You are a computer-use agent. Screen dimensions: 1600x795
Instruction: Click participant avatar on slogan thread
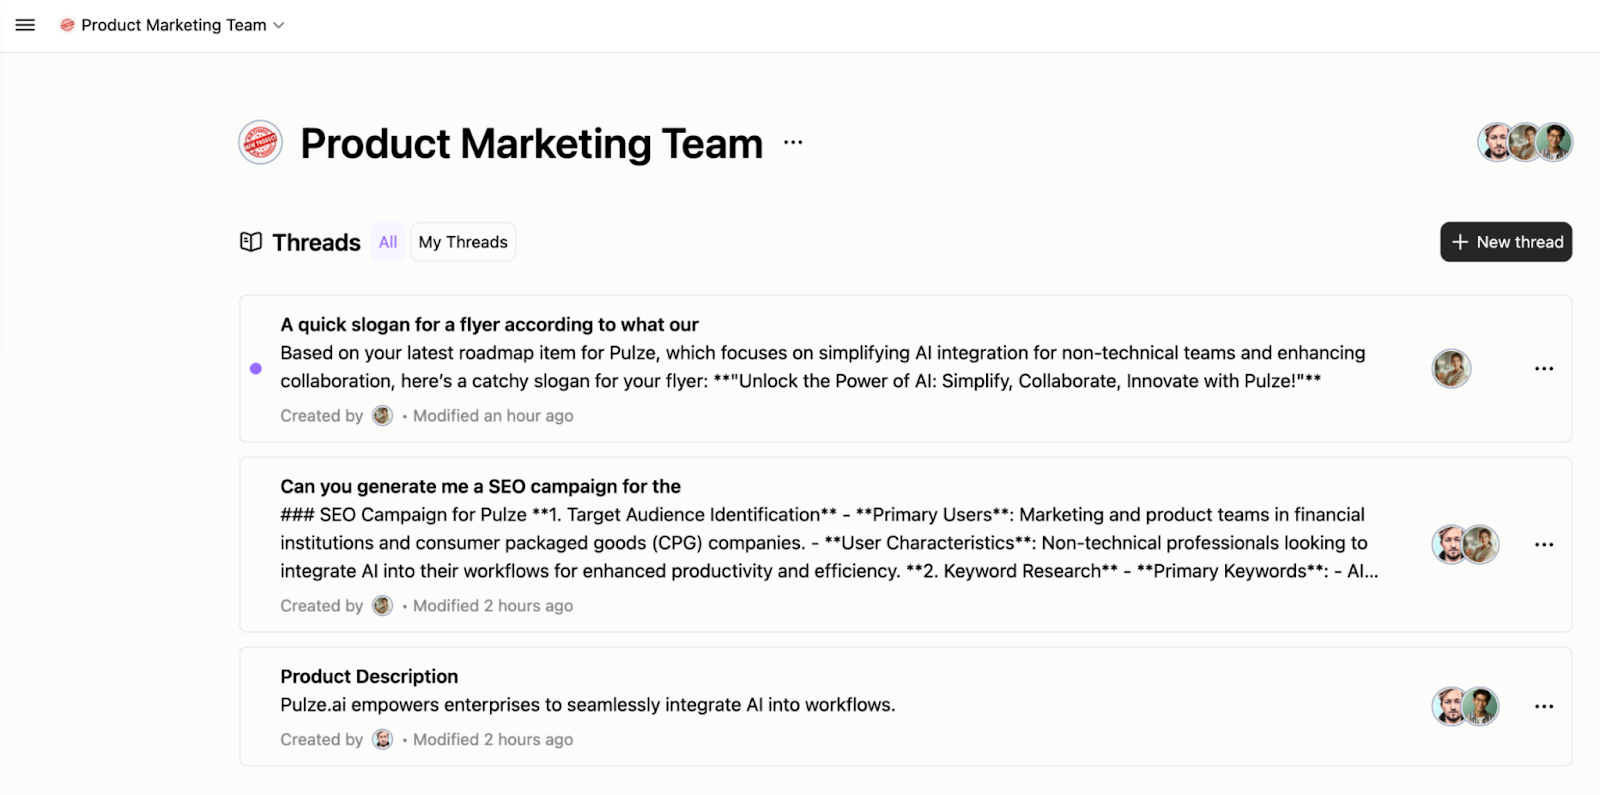point(1451,369)
